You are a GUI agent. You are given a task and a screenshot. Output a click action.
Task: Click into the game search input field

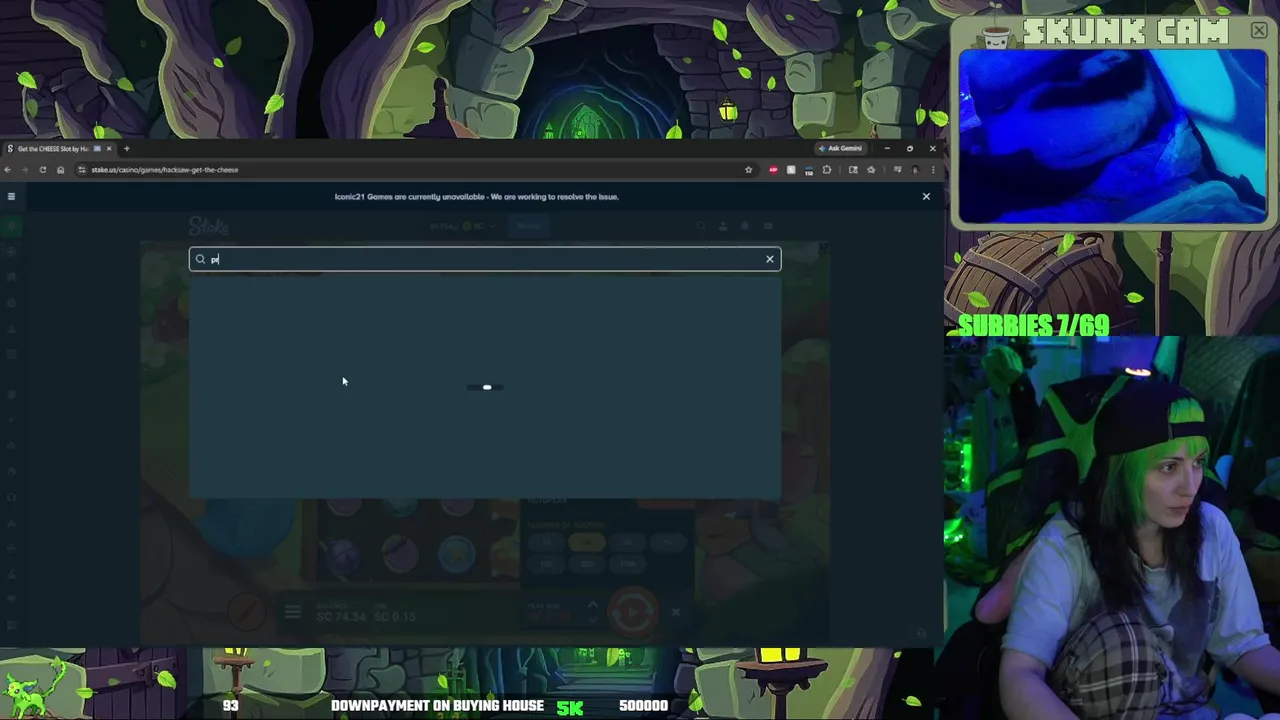(485, 259)
